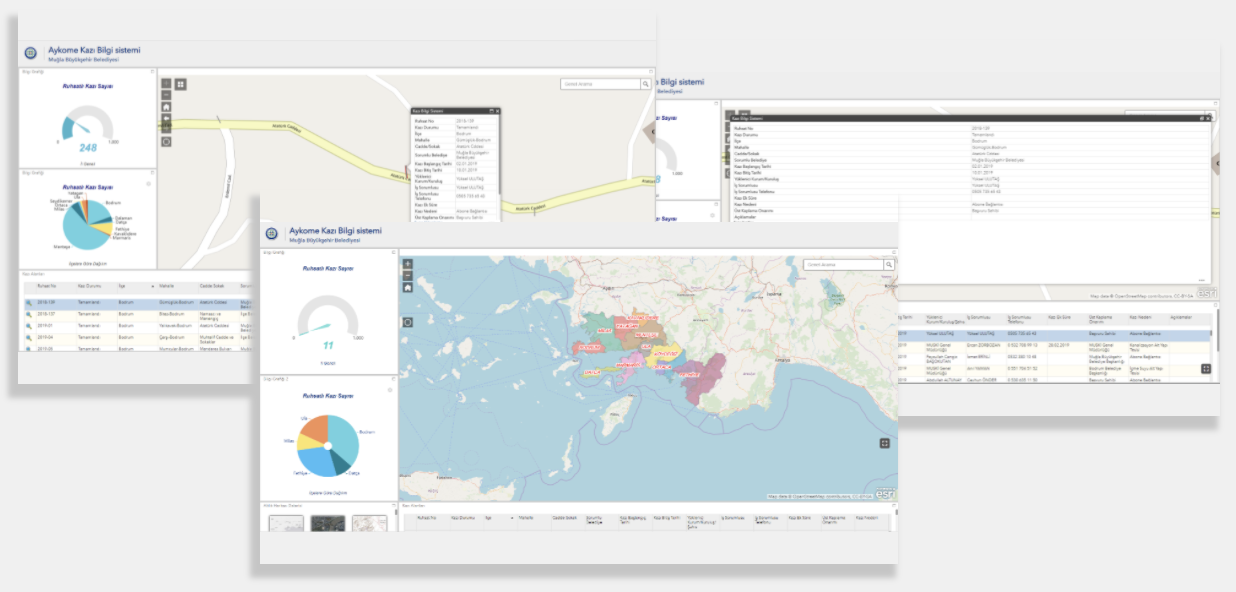Click the municipality logo in the left window header

[x=31, y=54]
